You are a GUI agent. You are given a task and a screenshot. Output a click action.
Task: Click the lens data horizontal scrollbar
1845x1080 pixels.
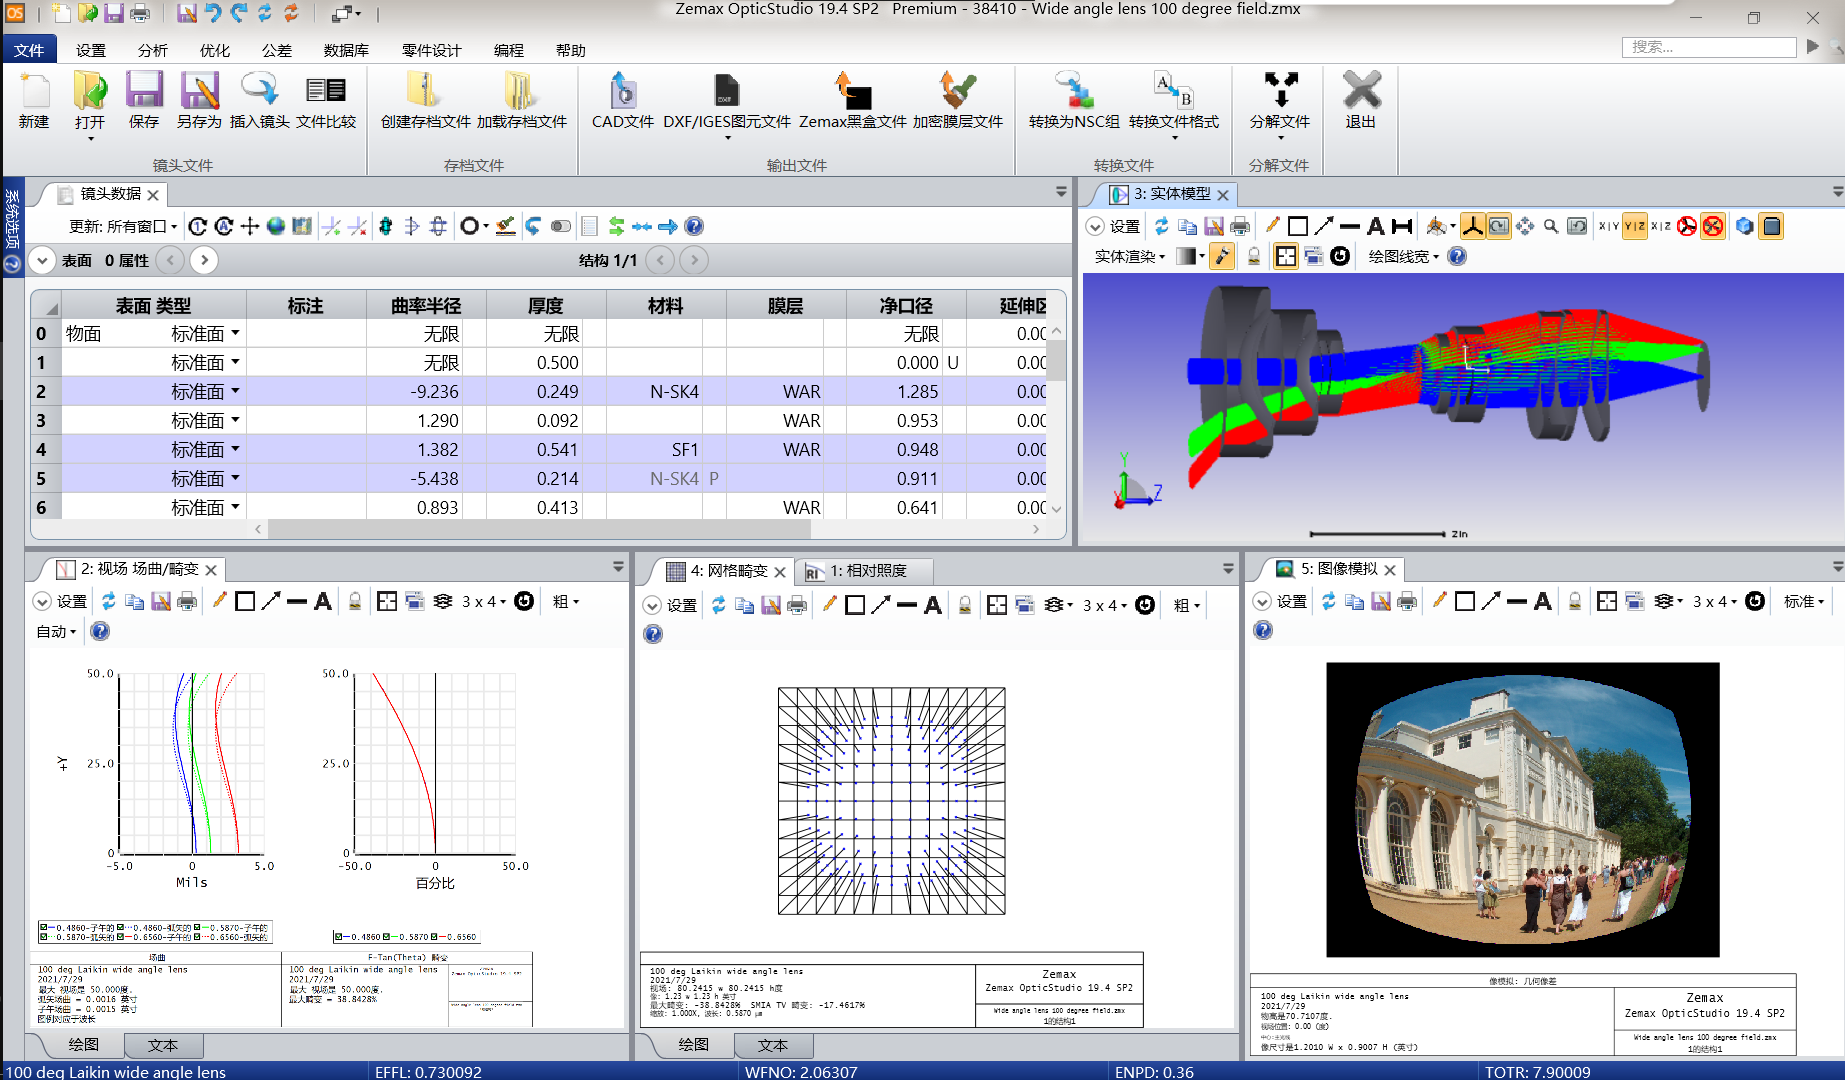[538, 529]
